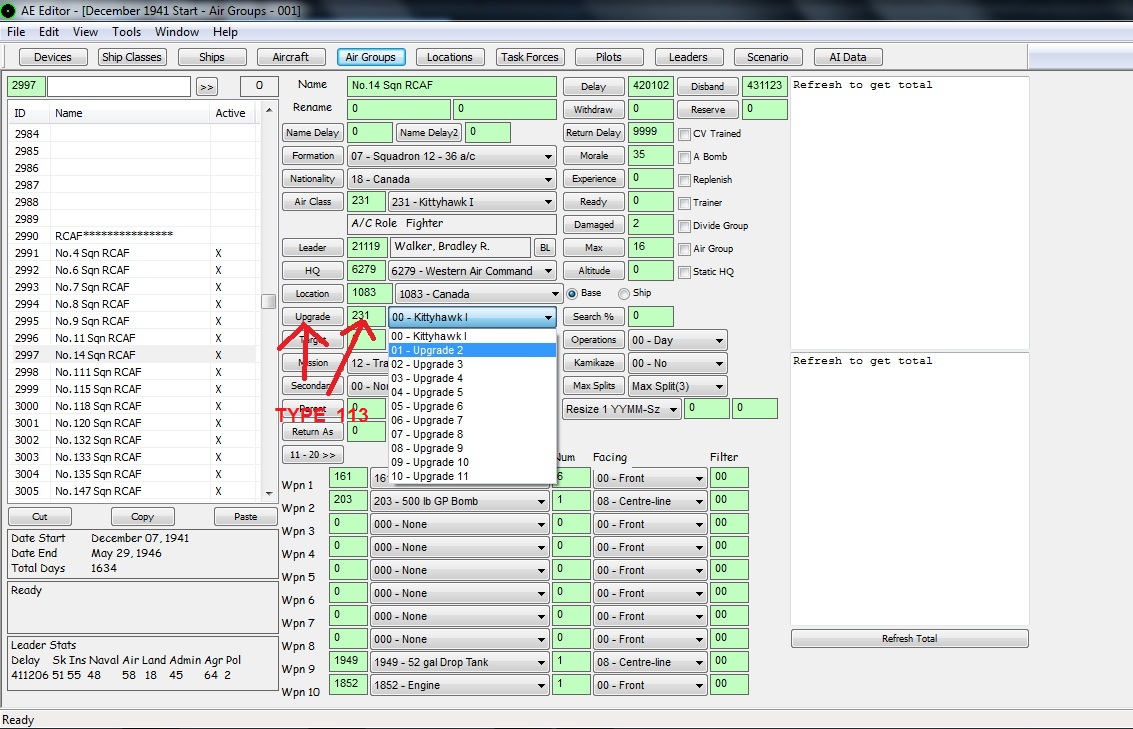Open the Tools menu

[x=126, y=32]
